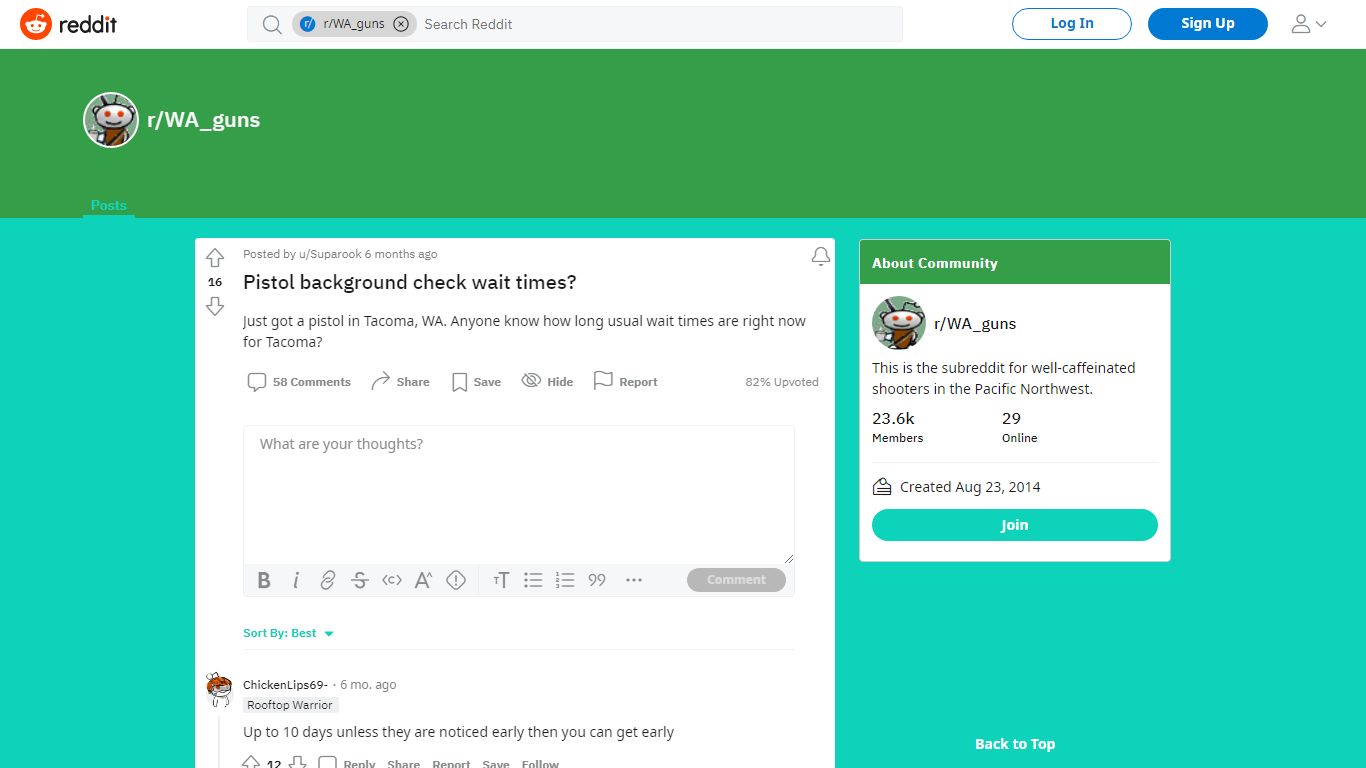Screen dimensions: 1366x768
Task: Open r/WA_guns from the banner title
Action: [x=204, y=120]
